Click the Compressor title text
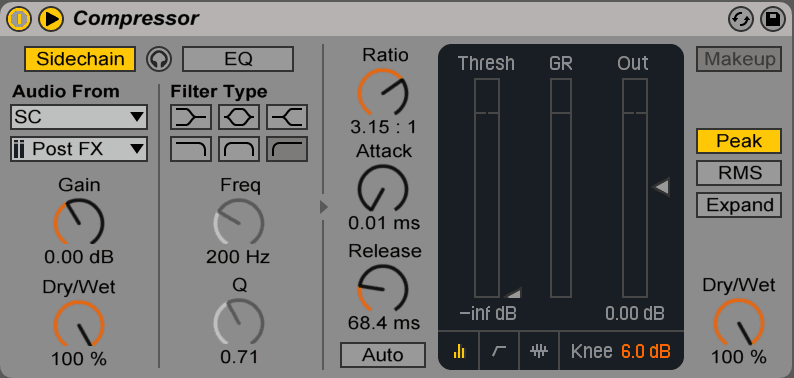Image resolution: width=794 pixels, height=378 pixels. [x=136, y=19]
